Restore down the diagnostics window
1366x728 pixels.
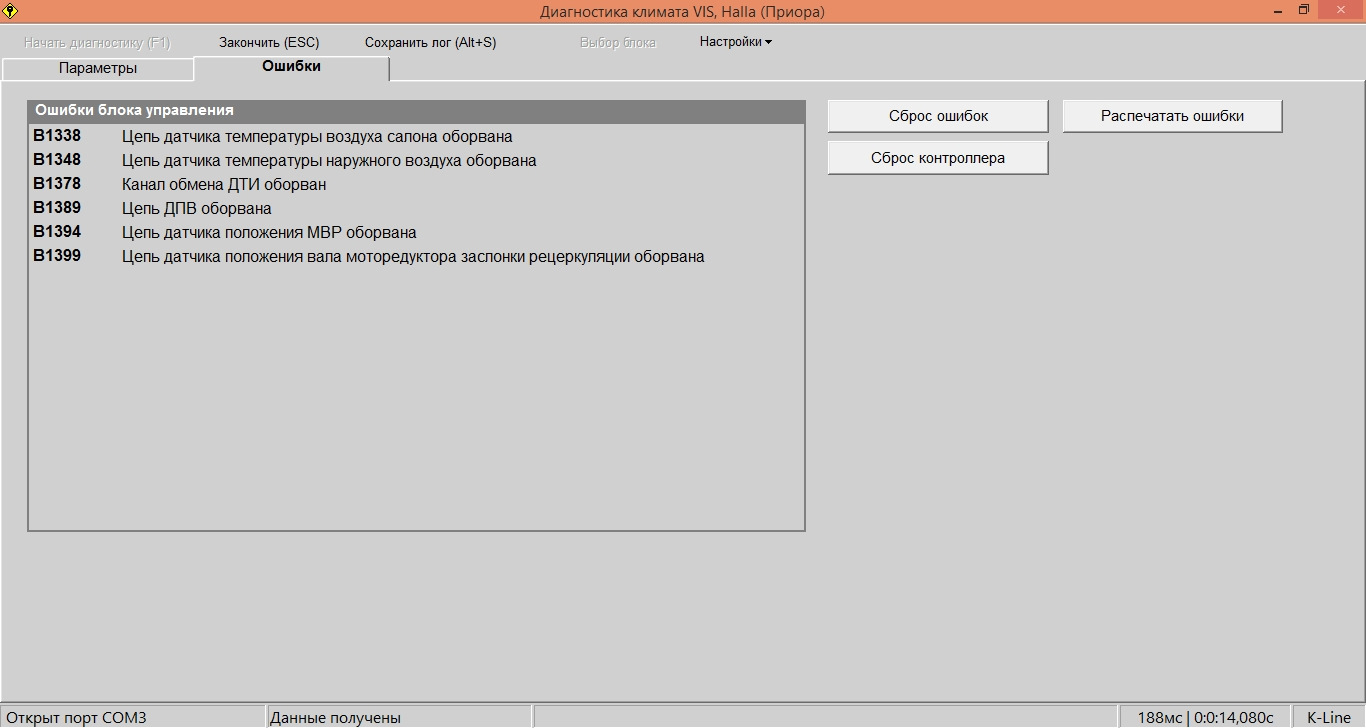click(x=1305, y=10)
